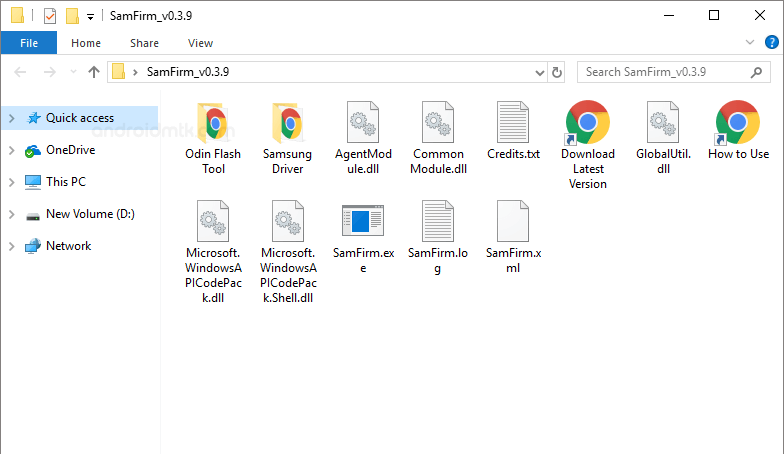Image resolution: width=784 pixels, height=454 pixels.
Task: Open the Download Latest Version shortcut
Action: click(588, 123)
